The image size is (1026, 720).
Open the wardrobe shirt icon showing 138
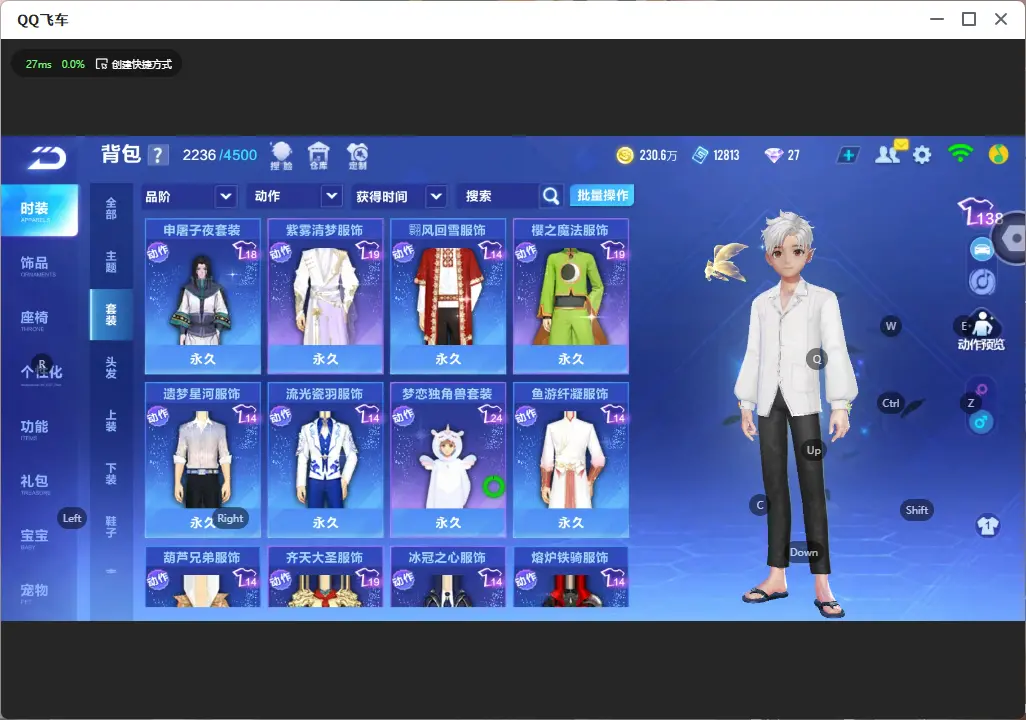tap(979, 213)
